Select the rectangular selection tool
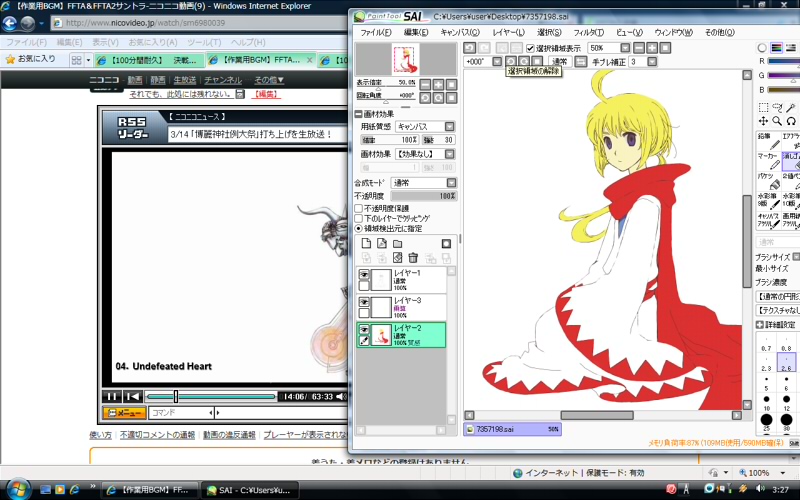The image size is (800, 500). point(763,107)
